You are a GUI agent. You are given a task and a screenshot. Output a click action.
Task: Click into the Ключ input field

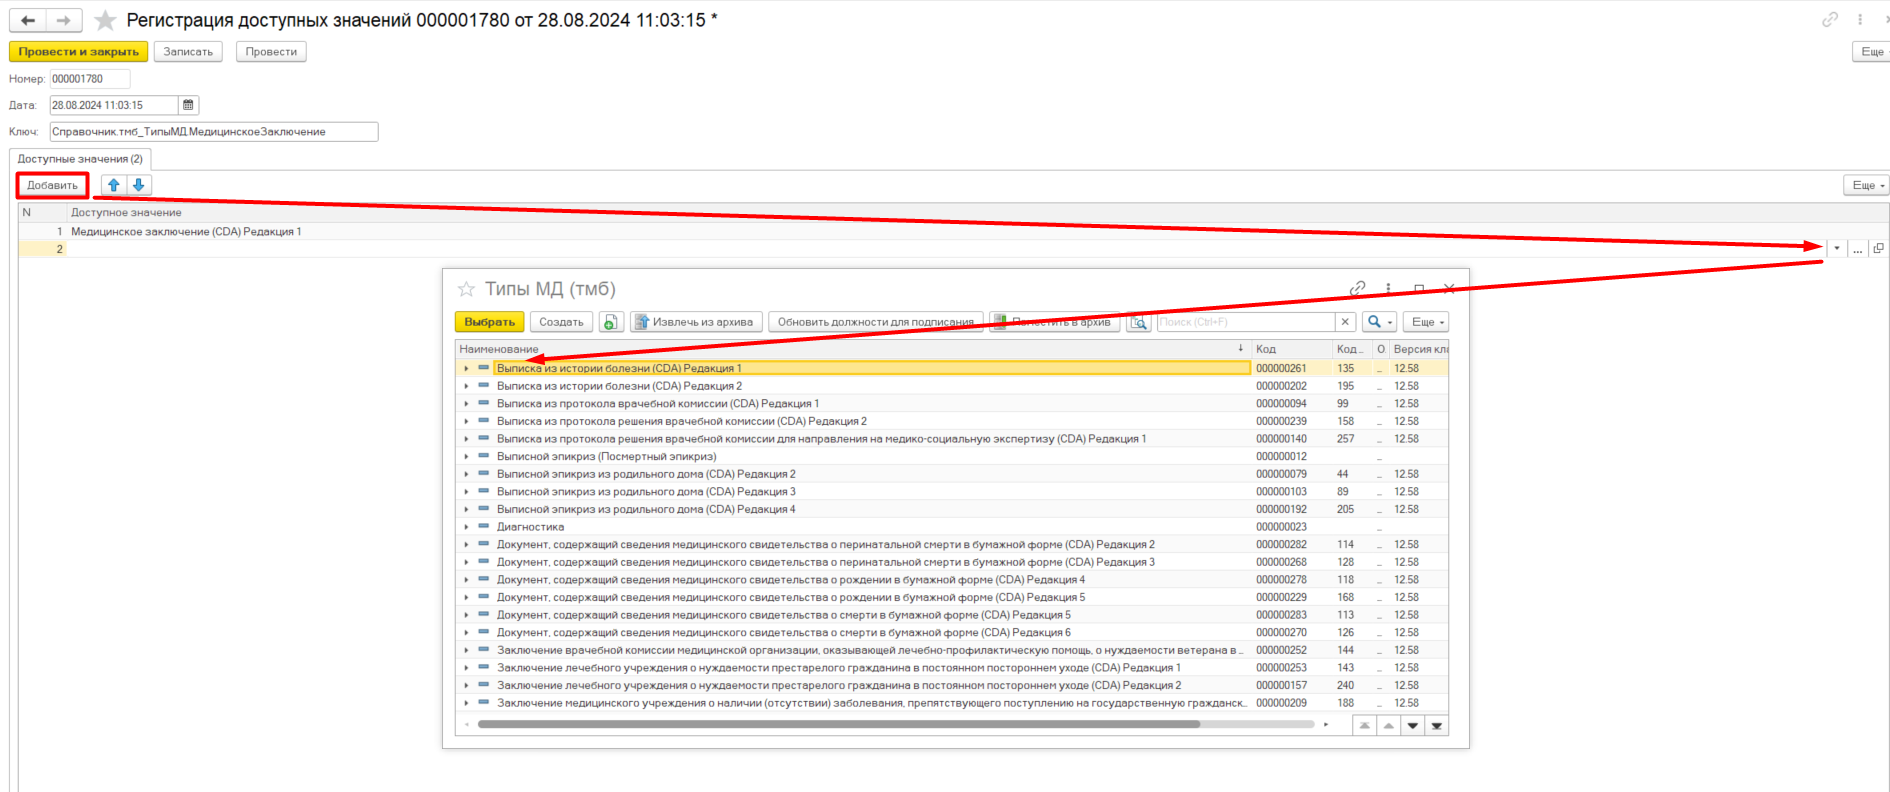[213, 132]
